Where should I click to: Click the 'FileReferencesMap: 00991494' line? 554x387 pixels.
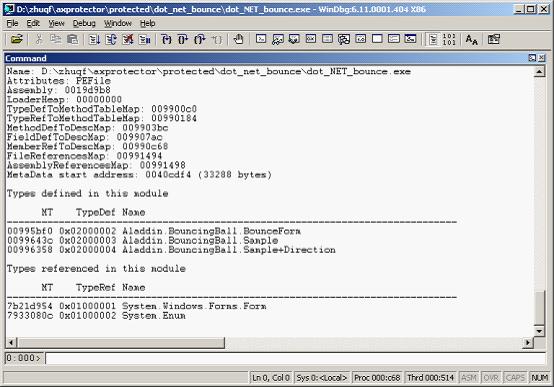pos(84,156)
